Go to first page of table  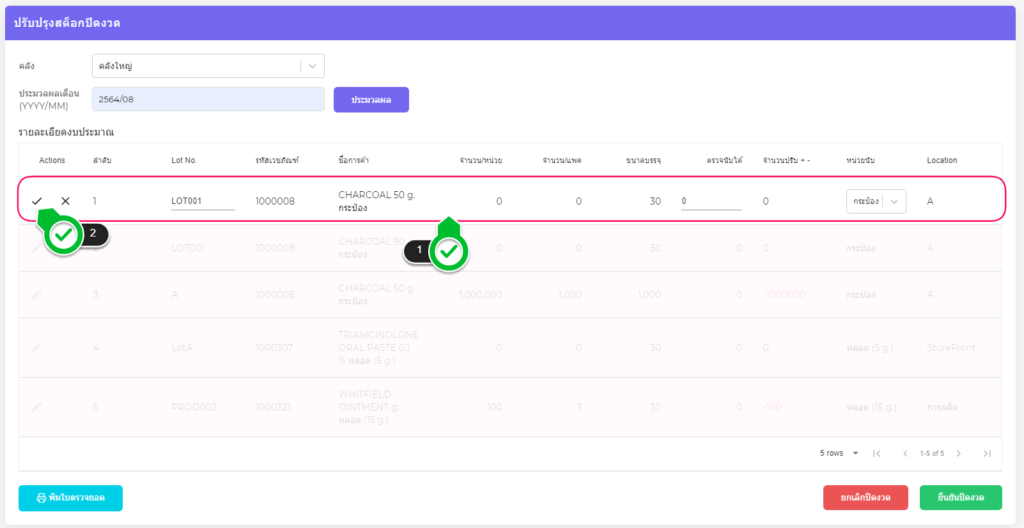coord(876,453)
